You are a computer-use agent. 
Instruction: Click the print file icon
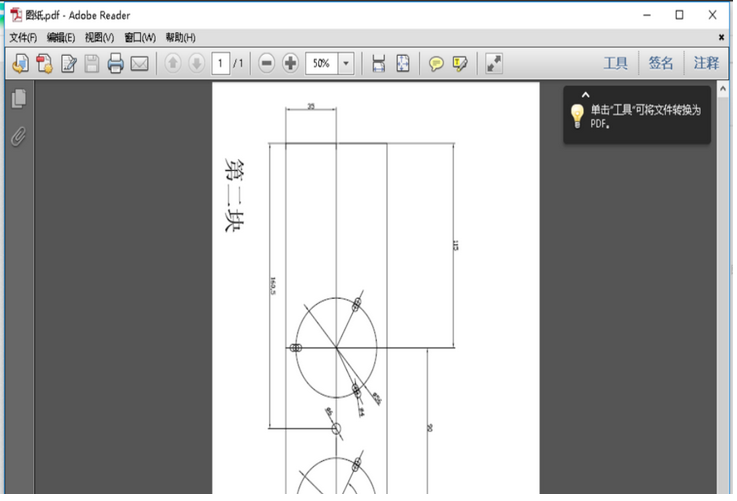115,64
